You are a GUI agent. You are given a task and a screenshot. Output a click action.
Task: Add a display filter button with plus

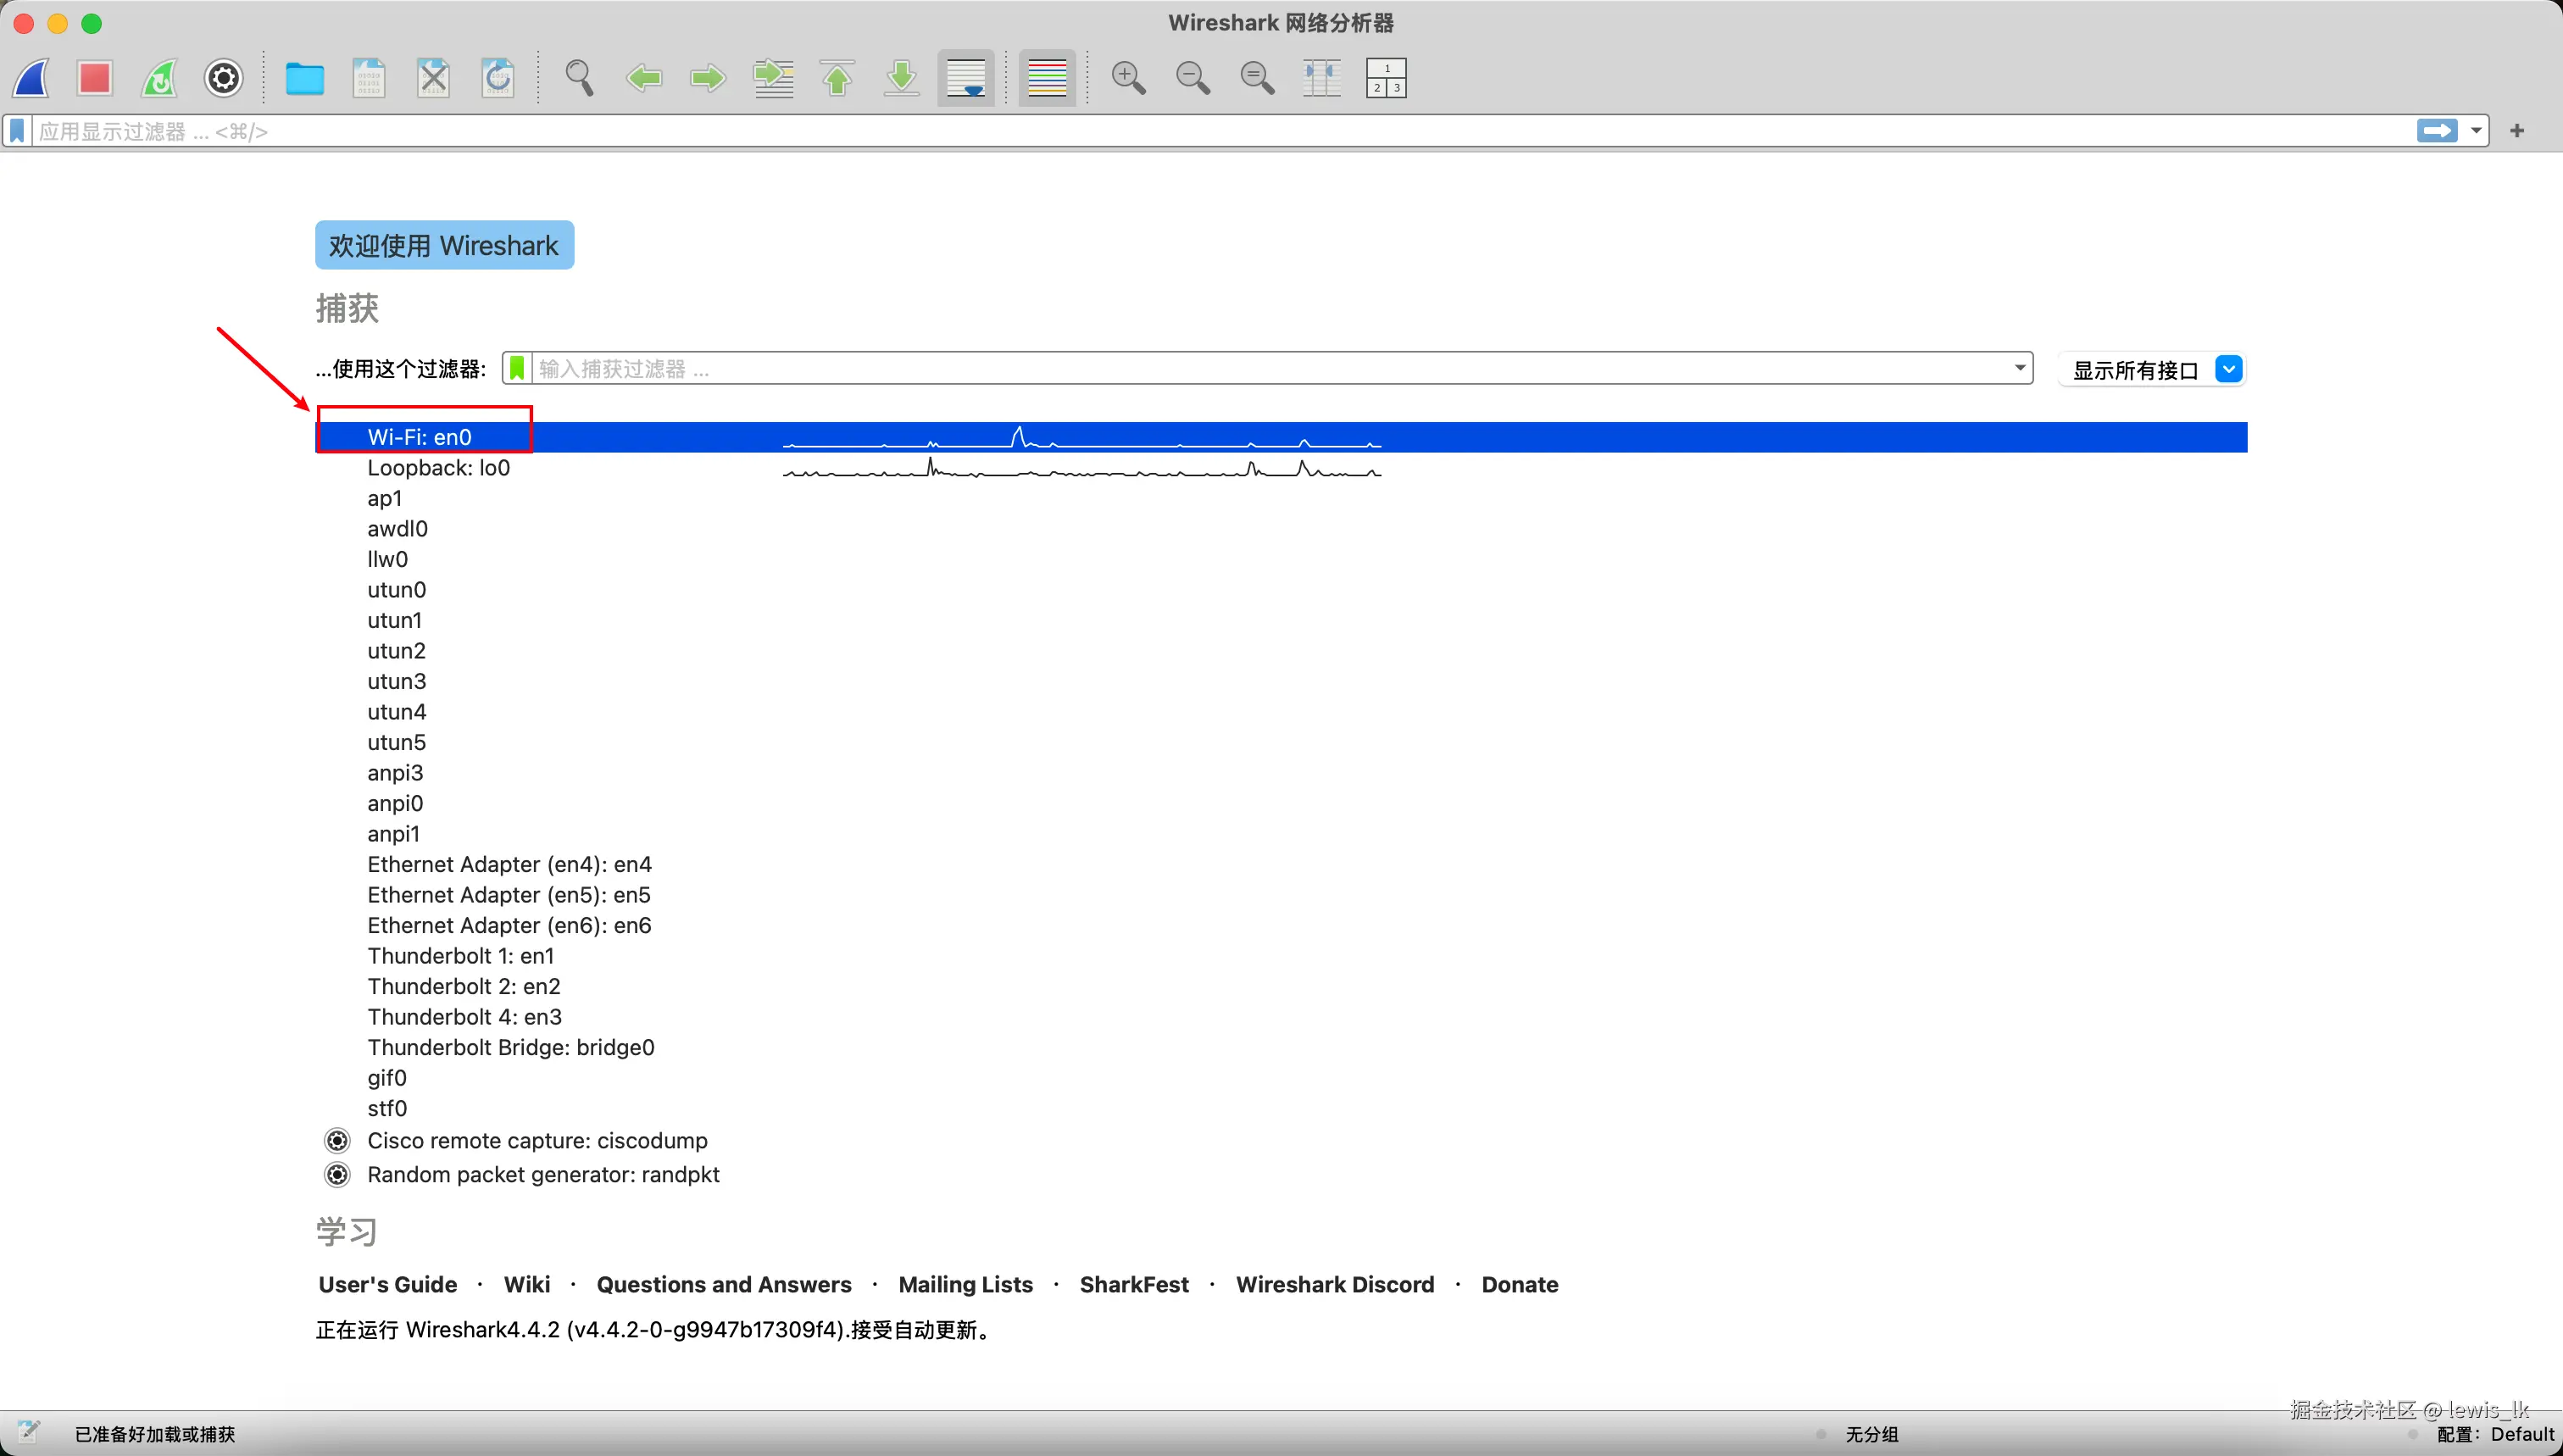coord(2517,131)
